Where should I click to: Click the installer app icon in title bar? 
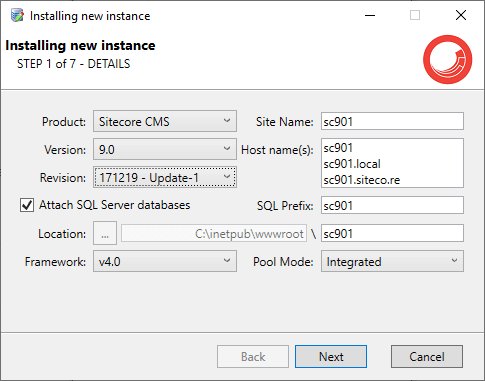coord(17,15)
